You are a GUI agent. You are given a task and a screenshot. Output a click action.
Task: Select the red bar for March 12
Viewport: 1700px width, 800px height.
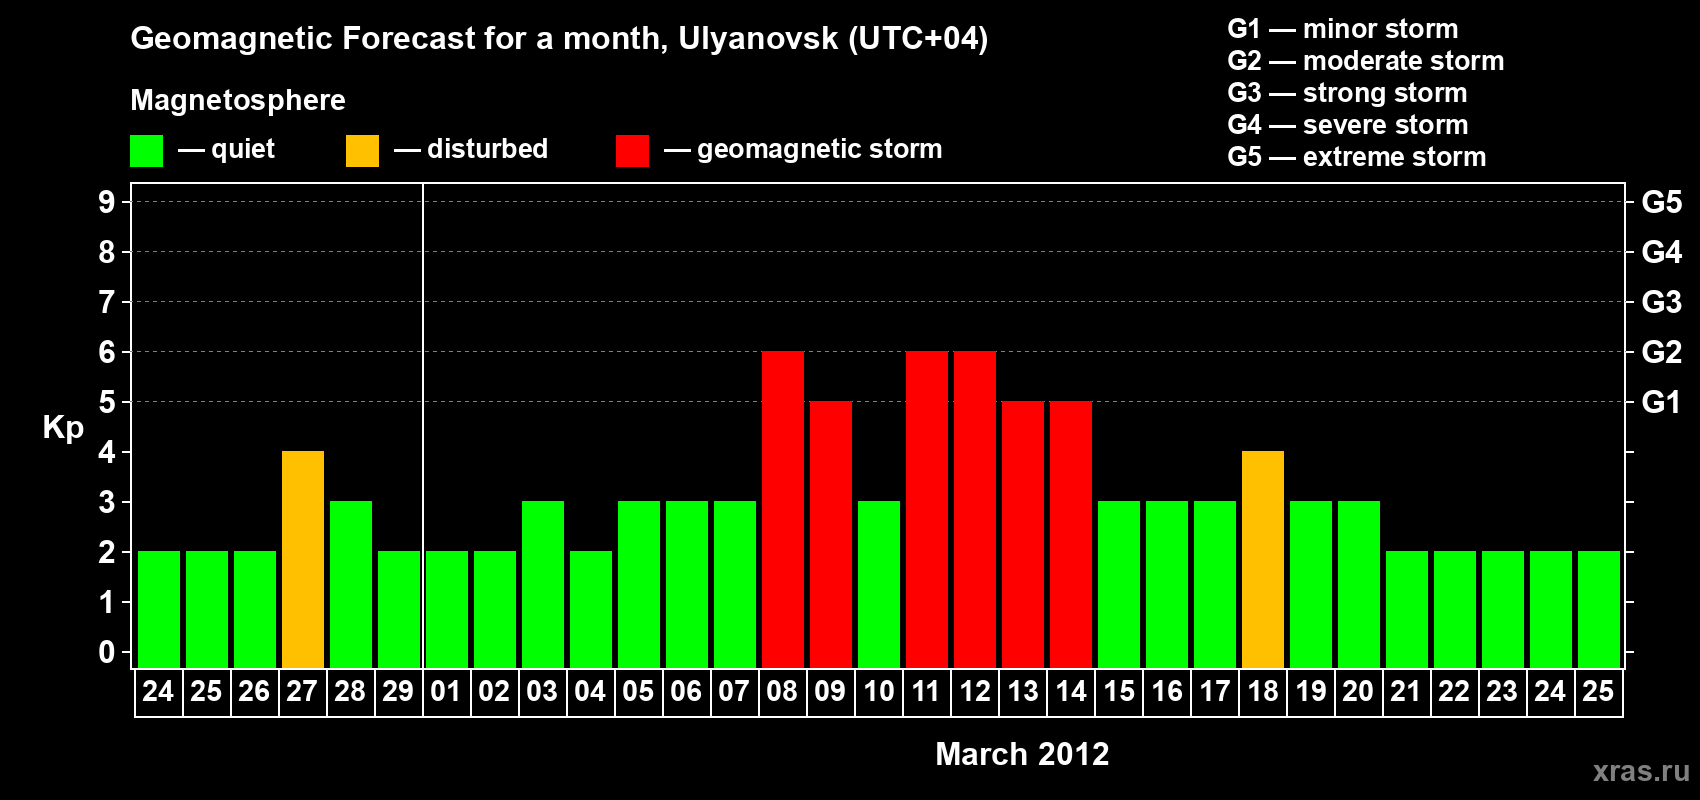pos(975,509)
